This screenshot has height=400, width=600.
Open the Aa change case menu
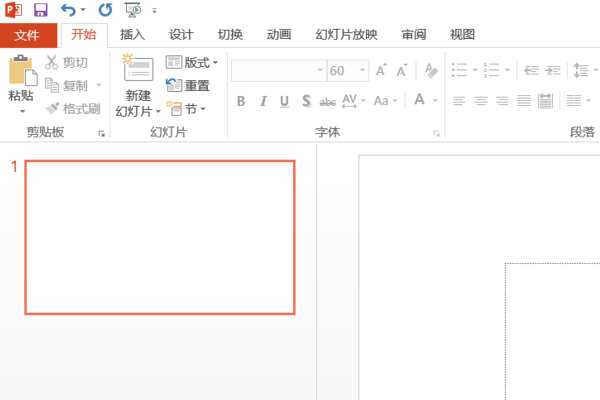point(385,101)
